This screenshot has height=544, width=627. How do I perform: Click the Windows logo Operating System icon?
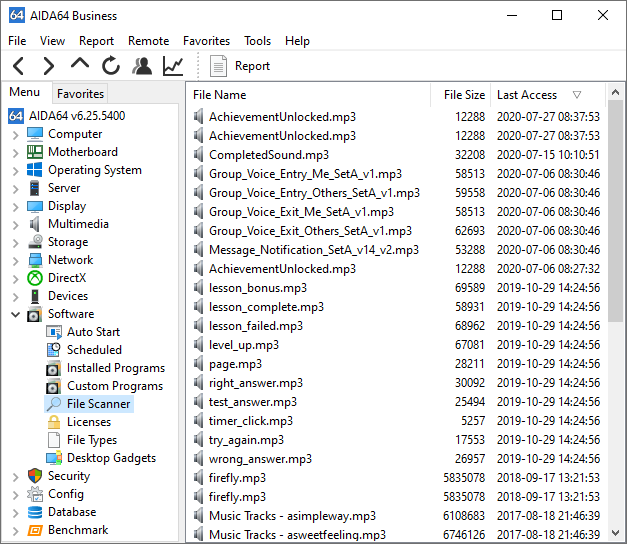click(34, 170)
